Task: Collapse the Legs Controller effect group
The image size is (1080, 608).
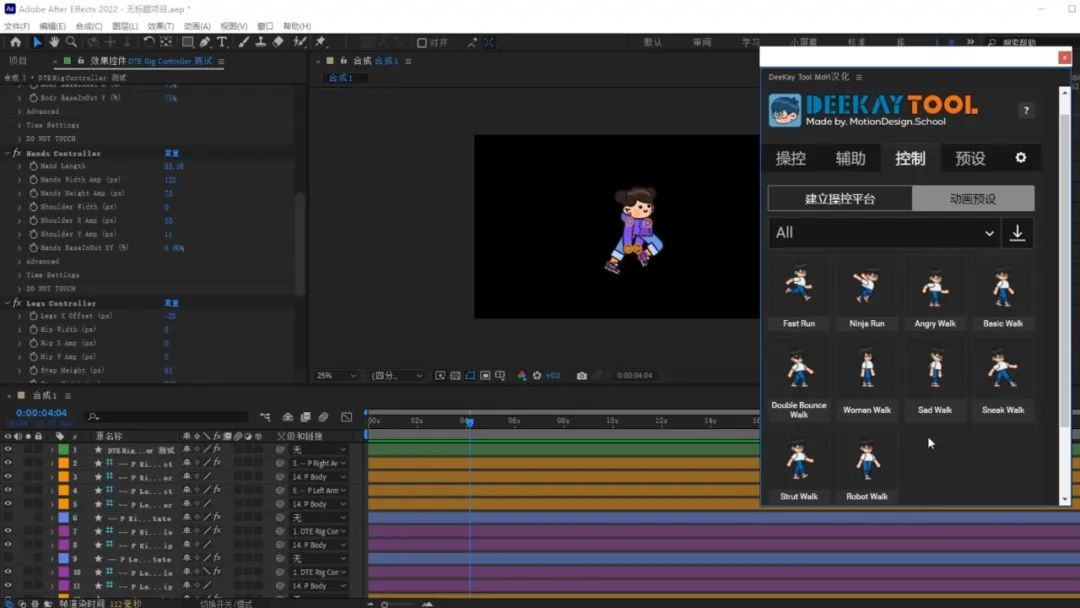Action: click(8, 303)
